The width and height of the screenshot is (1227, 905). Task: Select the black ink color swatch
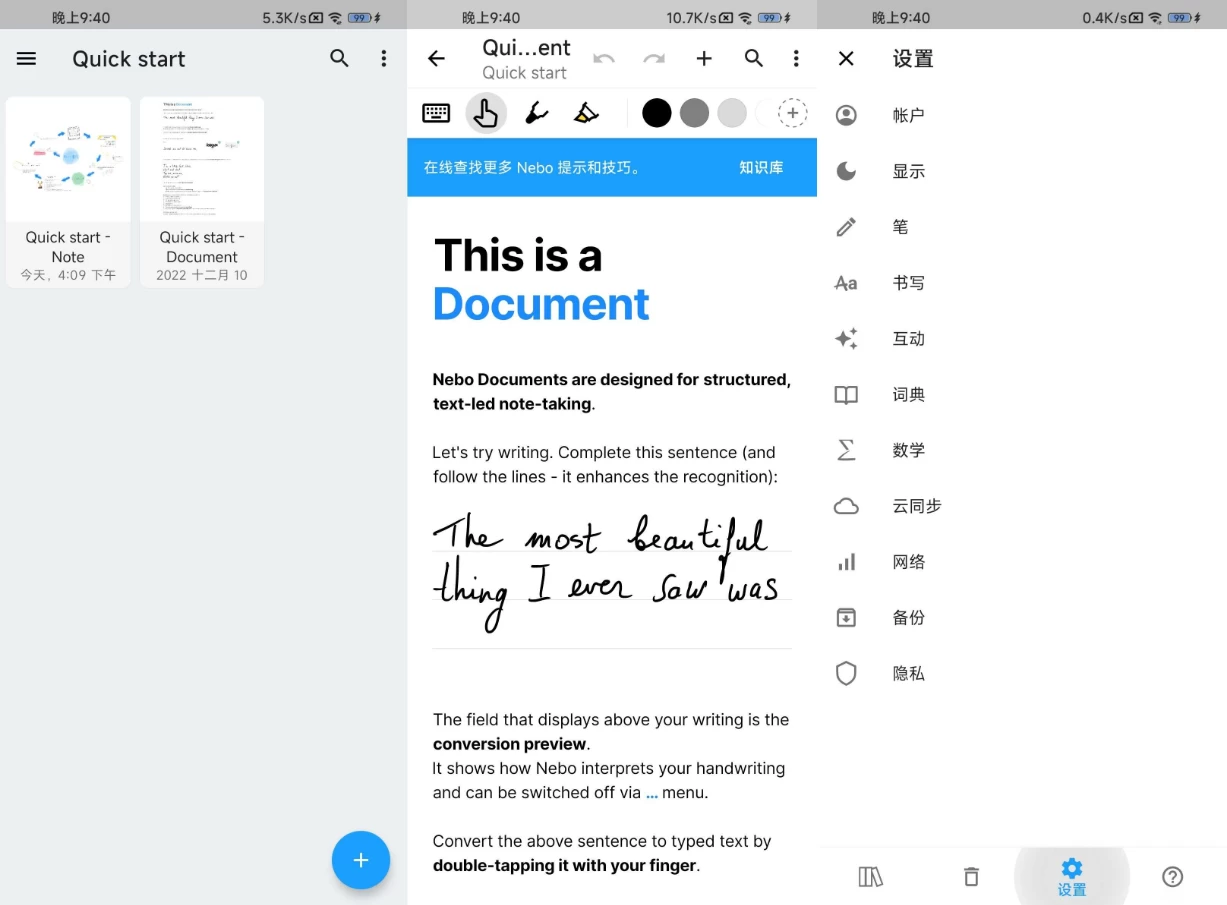(656, 112)
